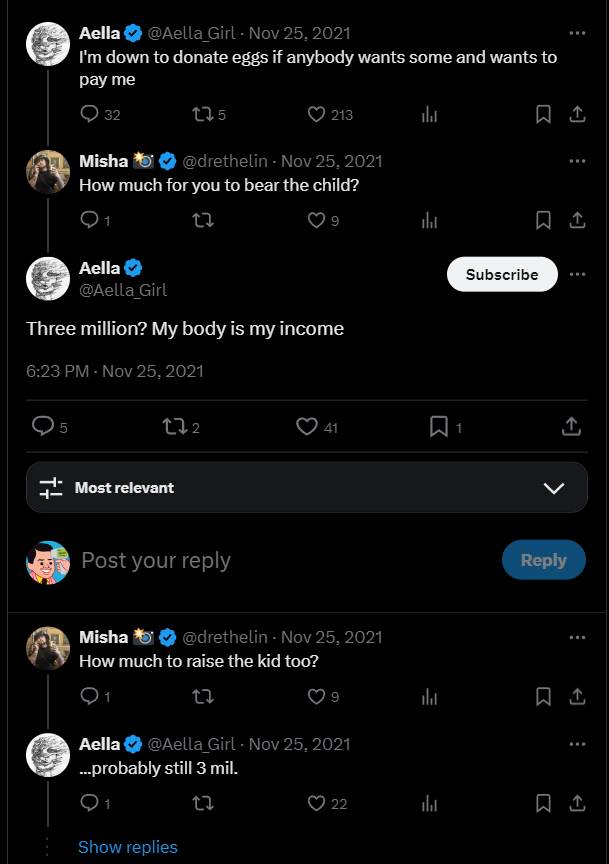Share the main "Three million?" tweet

pyautogui.click(x=571, y=427)
